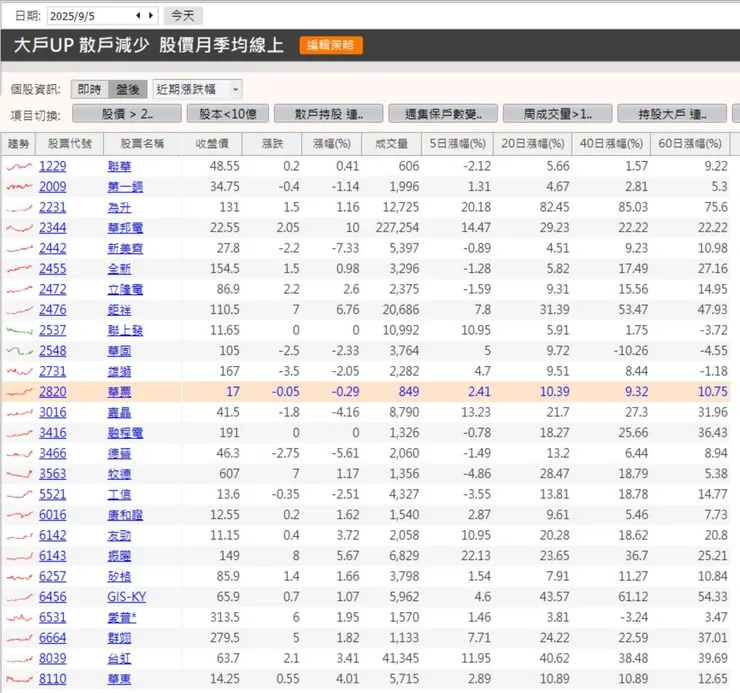
Task: Open stock code 2231 link
Action: pyautogui.click(x=52, y=207)
